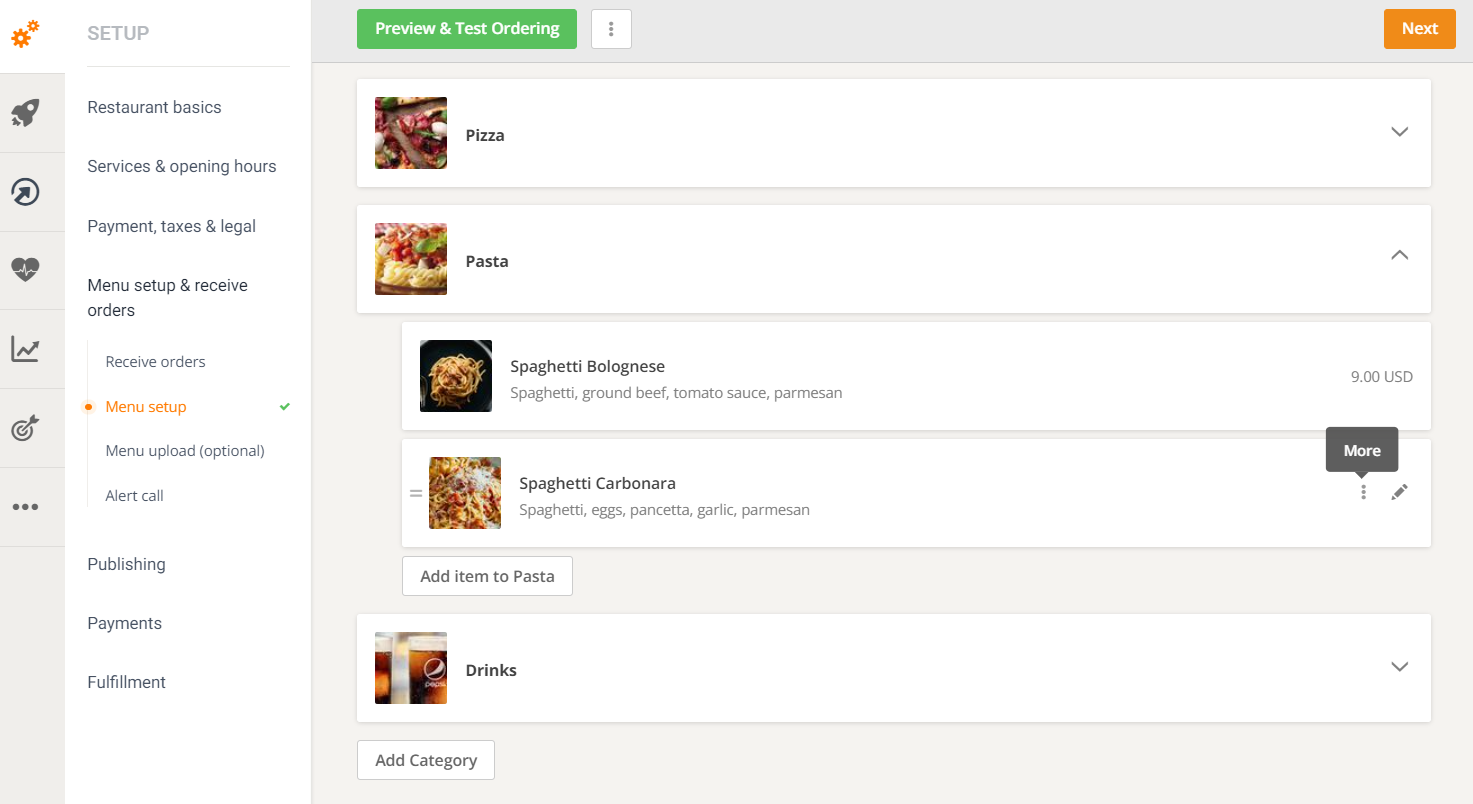This screenshot has width=1473, height=804.
Task: Edit Spaghetti Carbonara with the pencil icon
Action: tap(1399, 492)
